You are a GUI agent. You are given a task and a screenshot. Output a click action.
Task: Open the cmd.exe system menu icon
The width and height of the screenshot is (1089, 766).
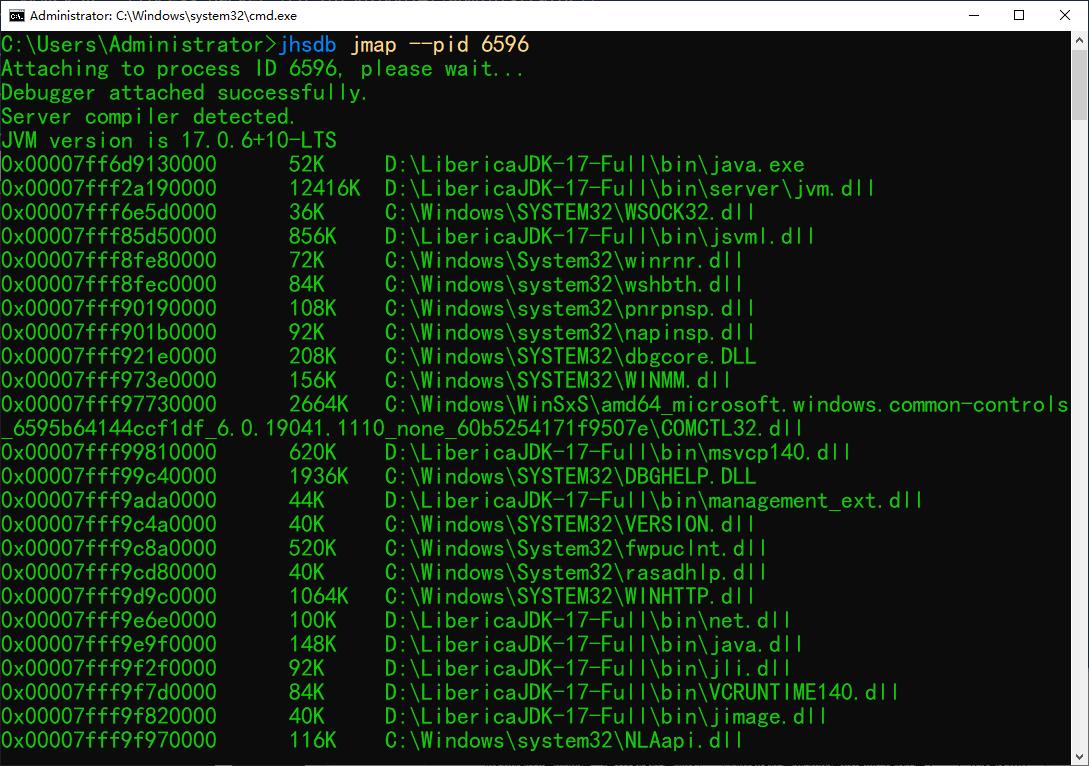coord(16,15)
